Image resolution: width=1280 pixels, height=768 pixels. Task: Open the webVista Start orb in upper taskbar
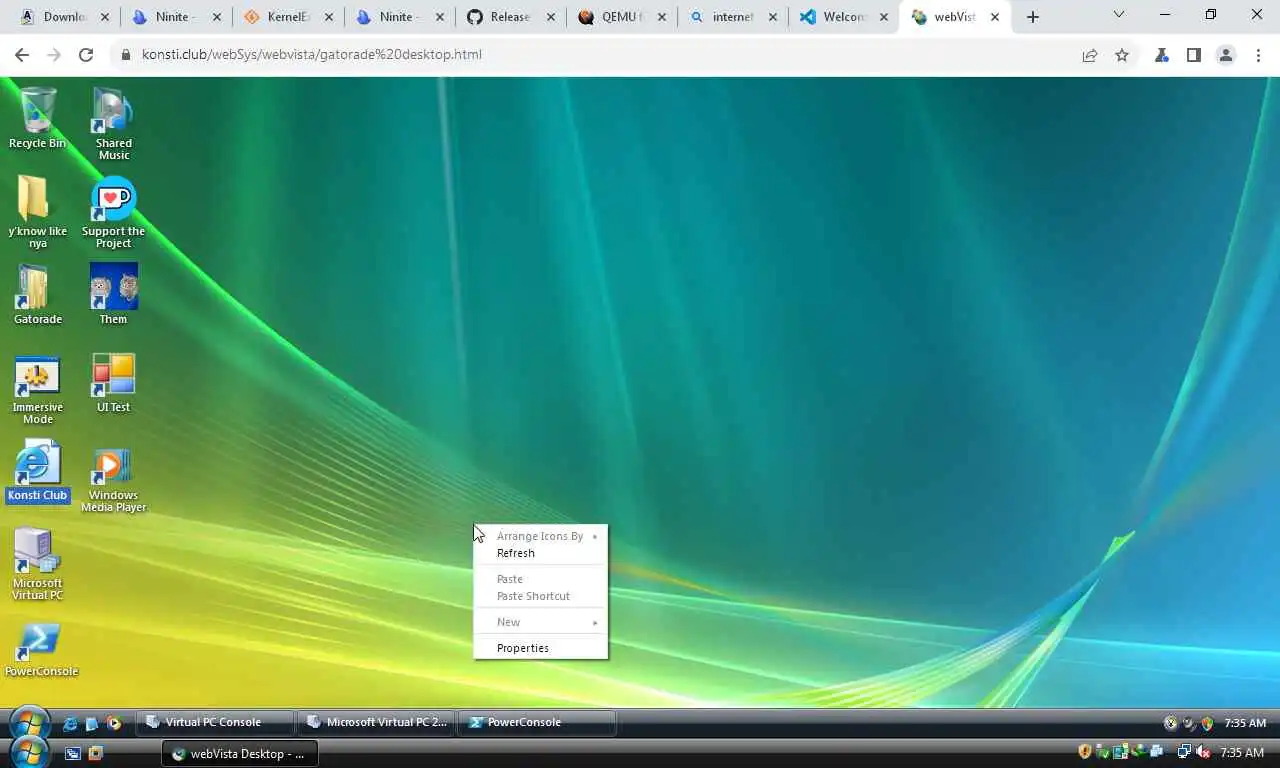[29, 722]
